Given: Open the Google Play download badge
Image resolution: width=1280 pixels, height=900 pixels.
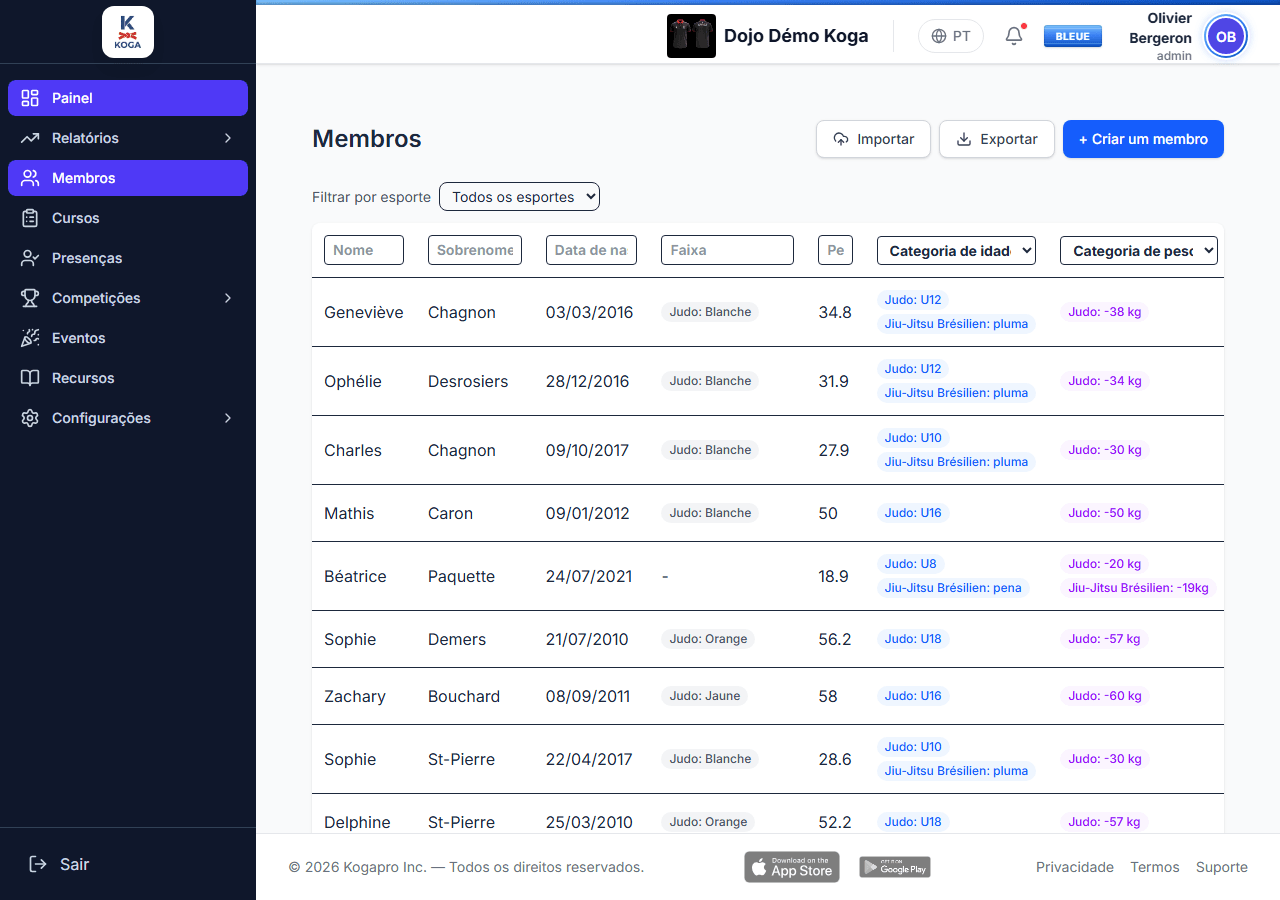Looking at the screenshot, I should pos(895,867).
